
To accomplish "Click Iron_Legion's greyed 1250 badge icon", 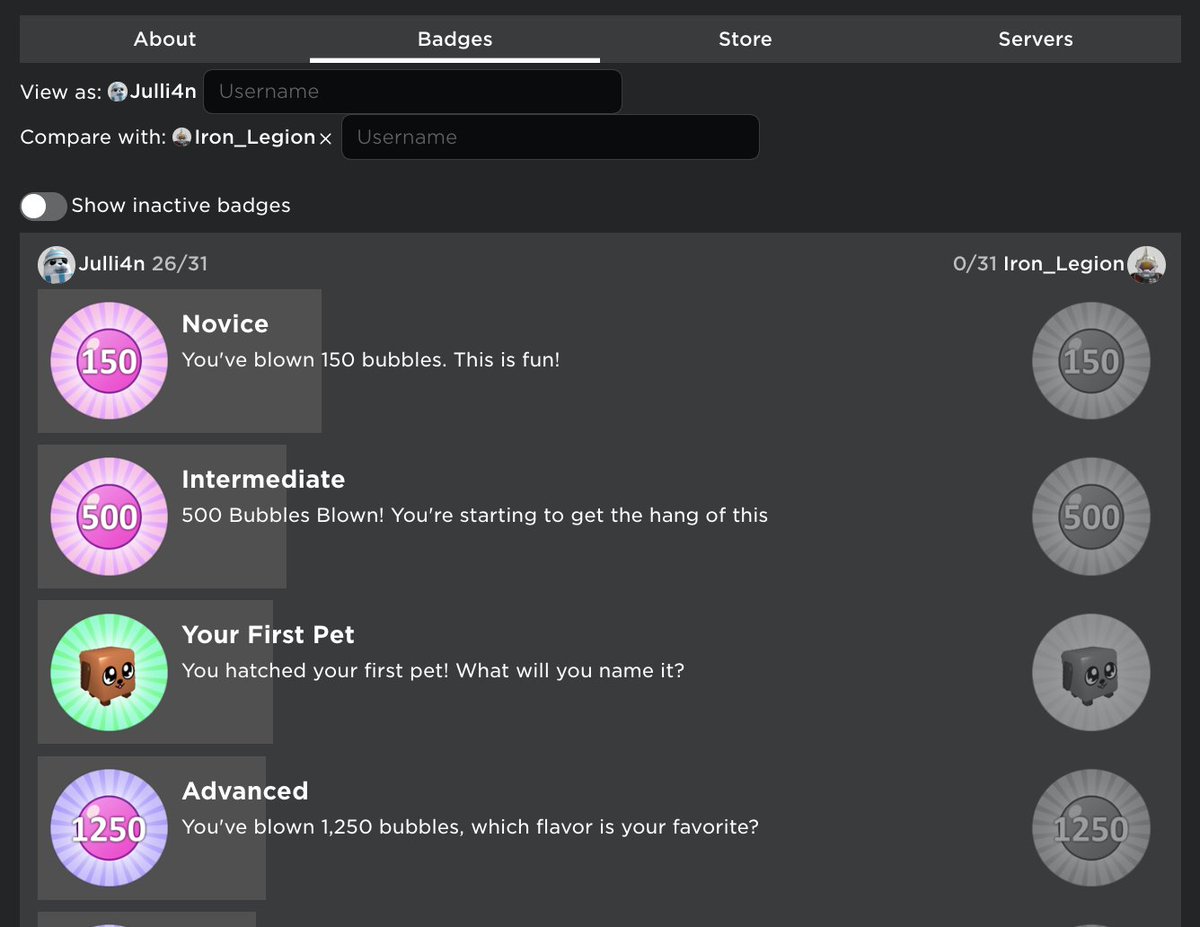I will click(x=1091, y=828).
